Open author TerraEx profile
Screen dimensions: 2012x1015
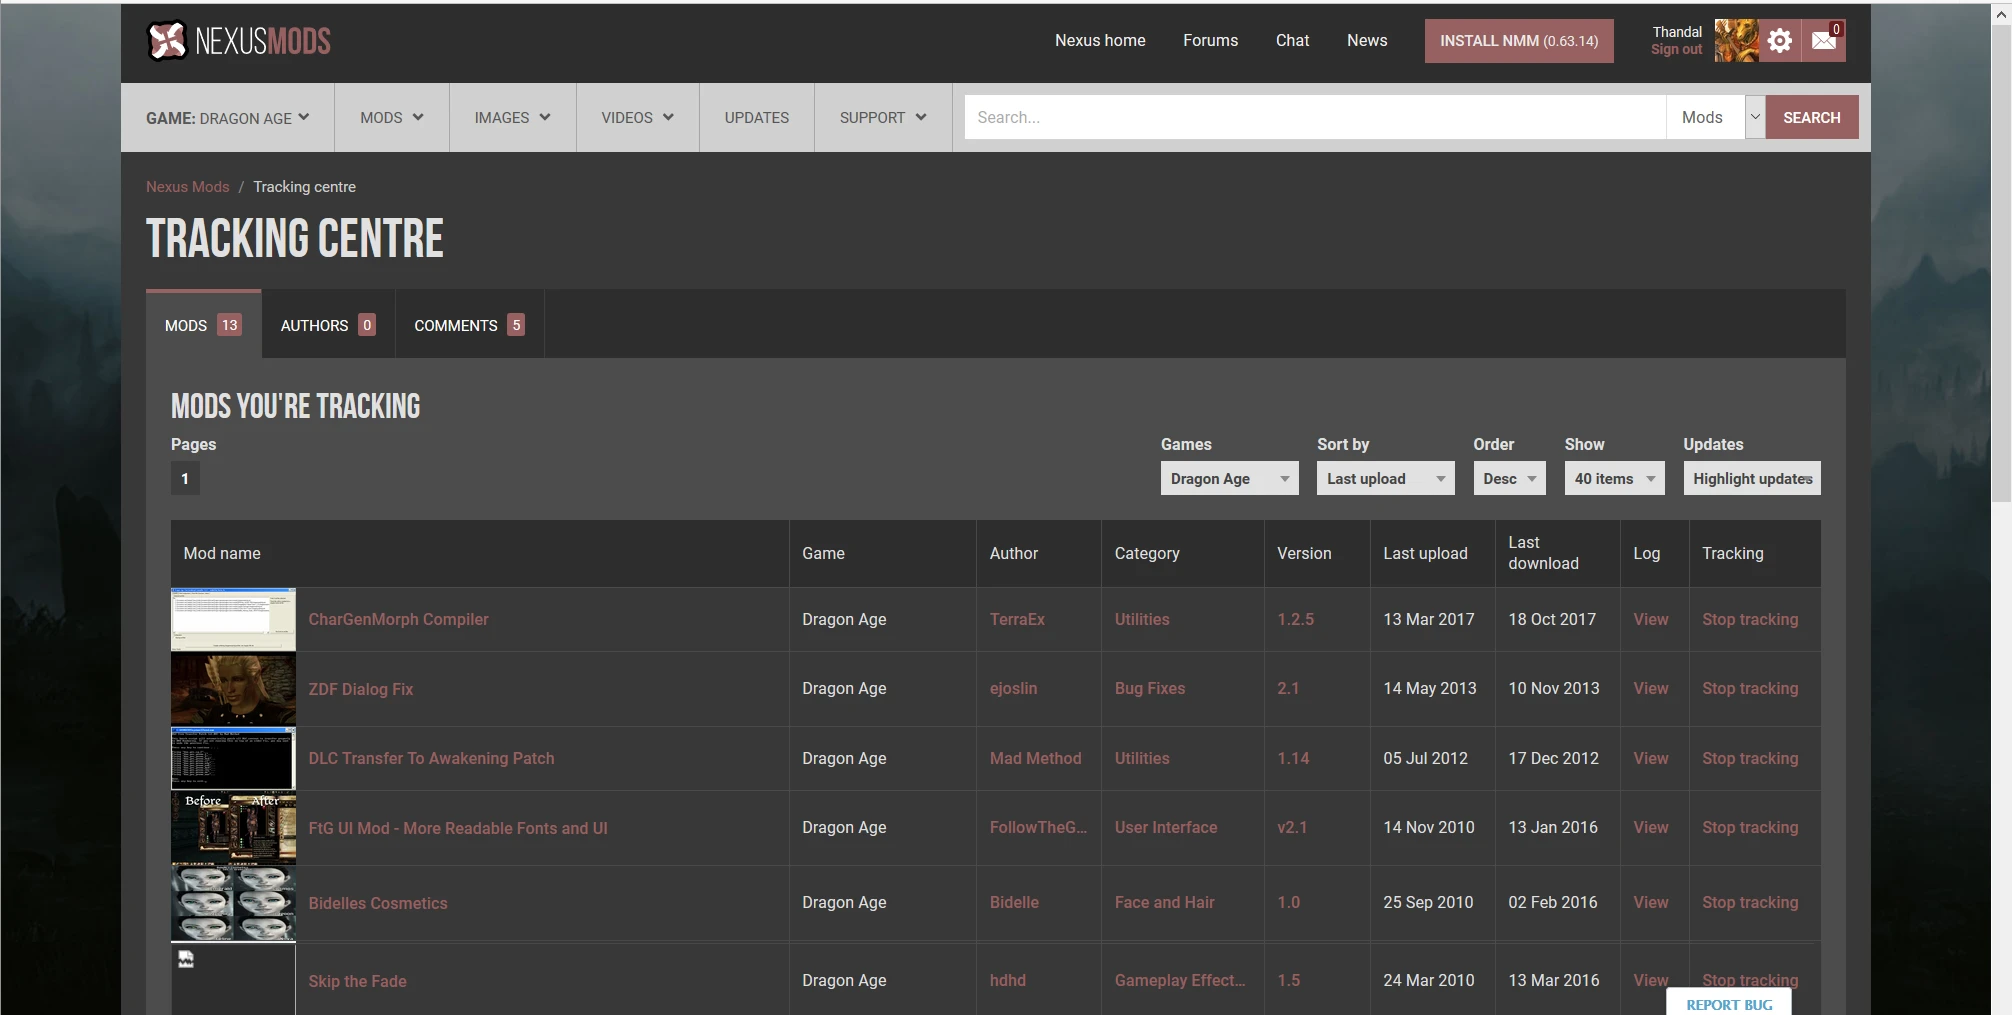1017,620
